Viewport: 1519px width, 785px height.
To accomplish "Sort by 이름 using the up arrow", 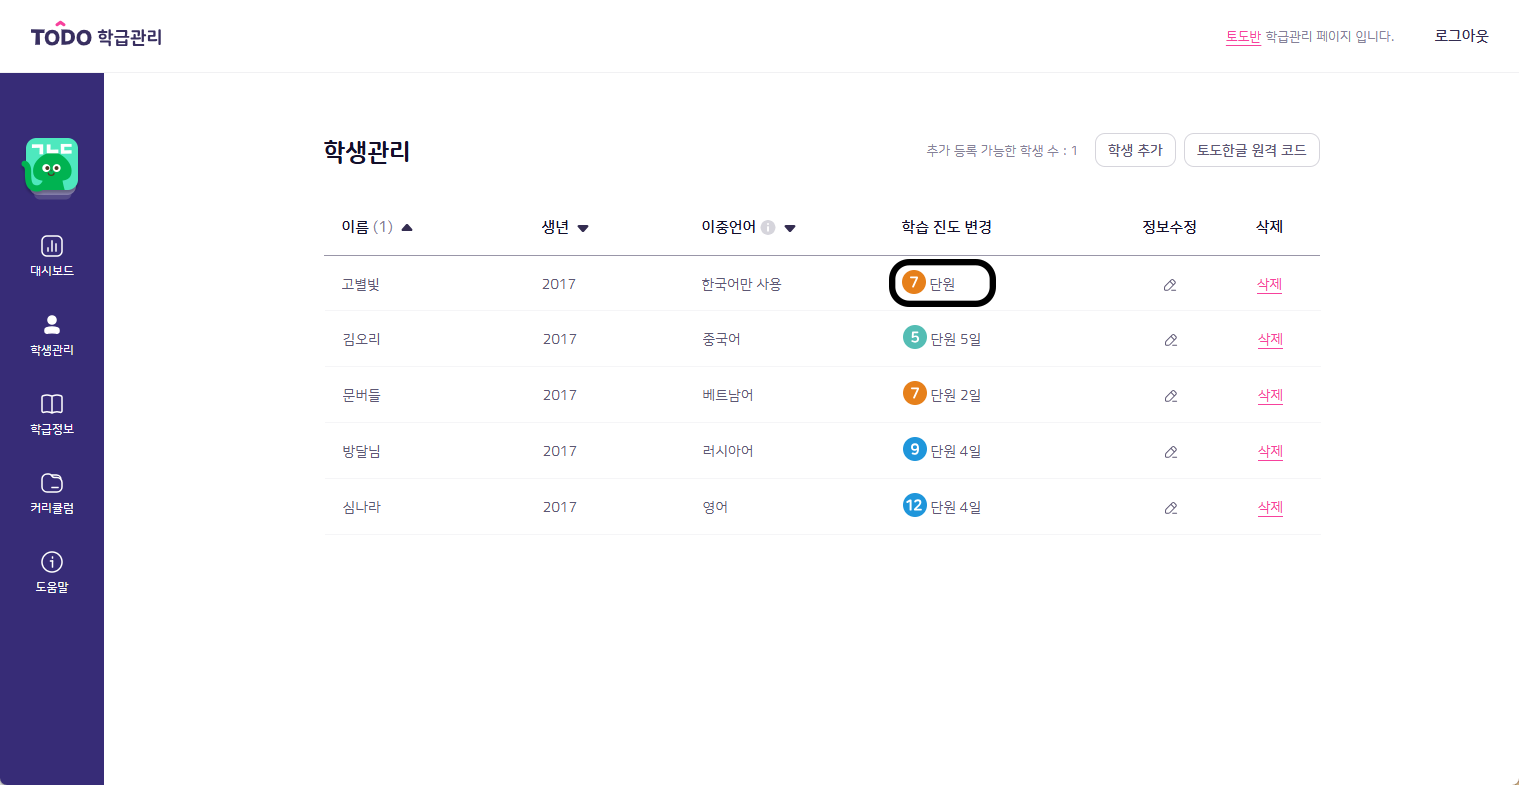I will (407, 228).
